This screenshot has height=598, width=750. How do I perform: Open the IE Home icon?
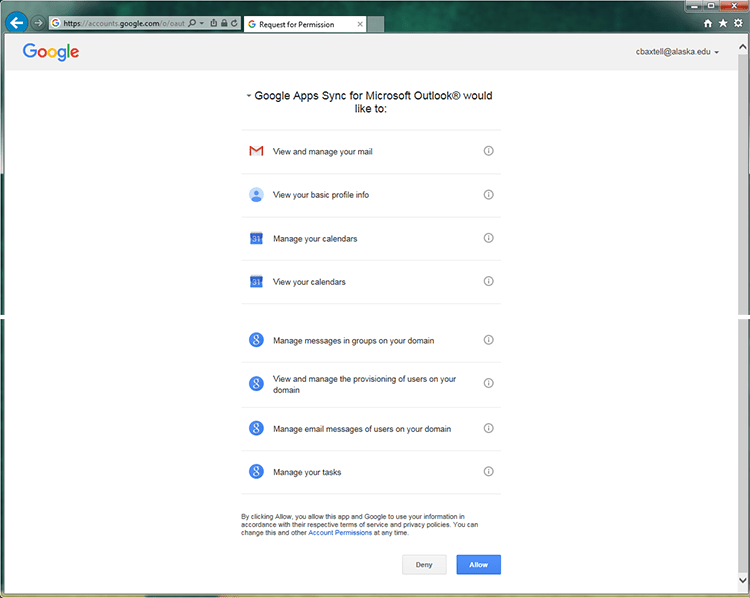[x=708, y=23]
